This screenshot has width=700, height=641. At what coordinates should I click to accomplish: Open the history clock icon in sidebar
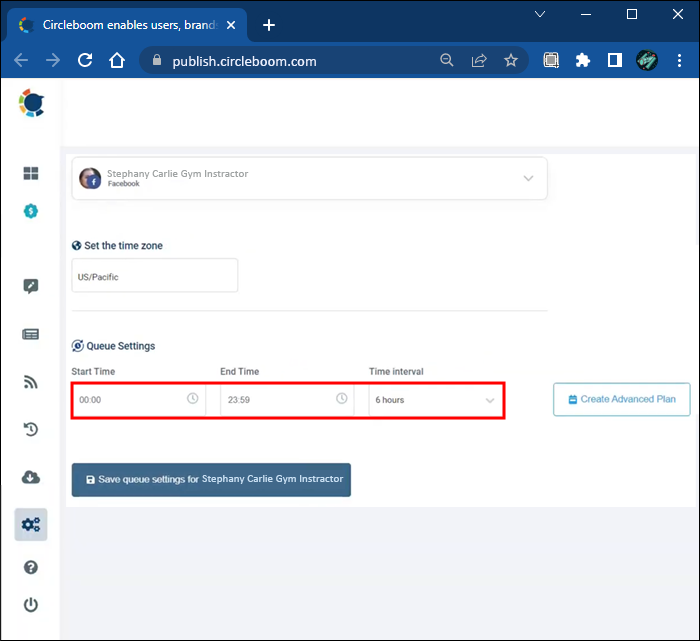(31, 429)
